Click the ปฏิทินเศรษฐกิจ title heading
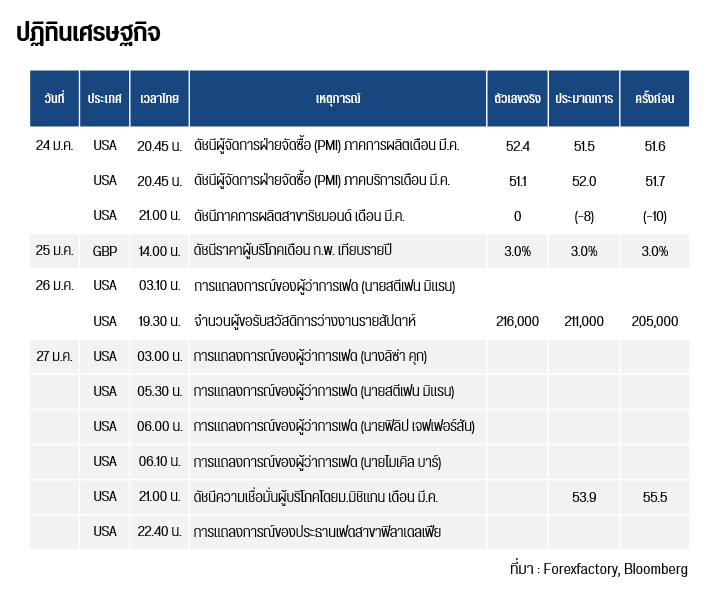715x602 pixels. pyautogui.click(x=88, y=33)
